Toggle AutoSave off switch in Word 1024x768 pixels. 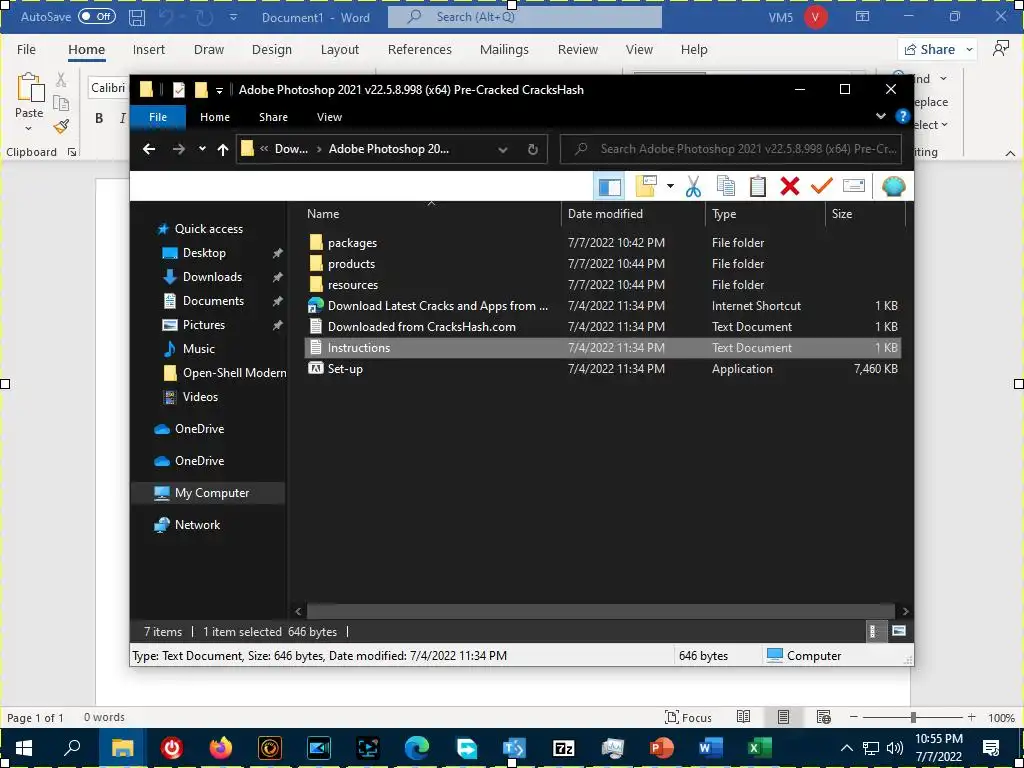pos(97,16)
